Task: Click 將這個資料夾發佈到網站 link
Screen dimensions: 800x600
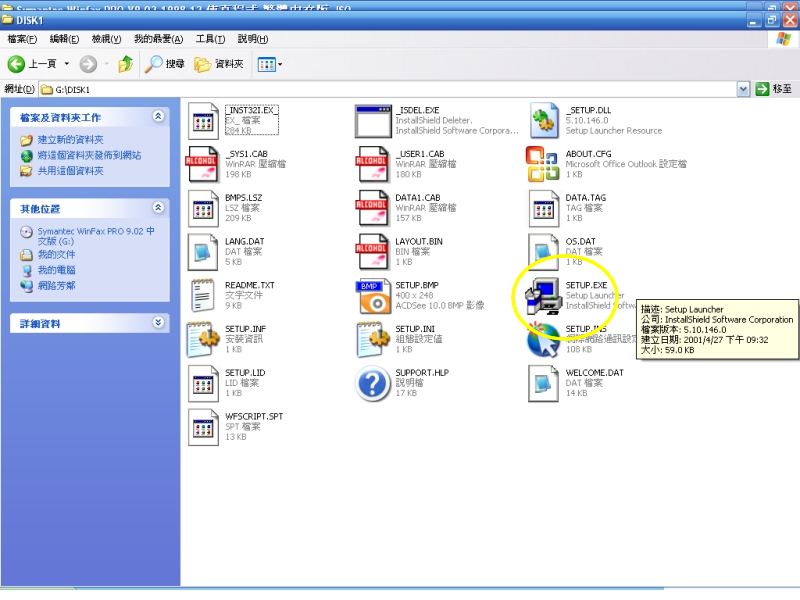Action: [89, 155]
